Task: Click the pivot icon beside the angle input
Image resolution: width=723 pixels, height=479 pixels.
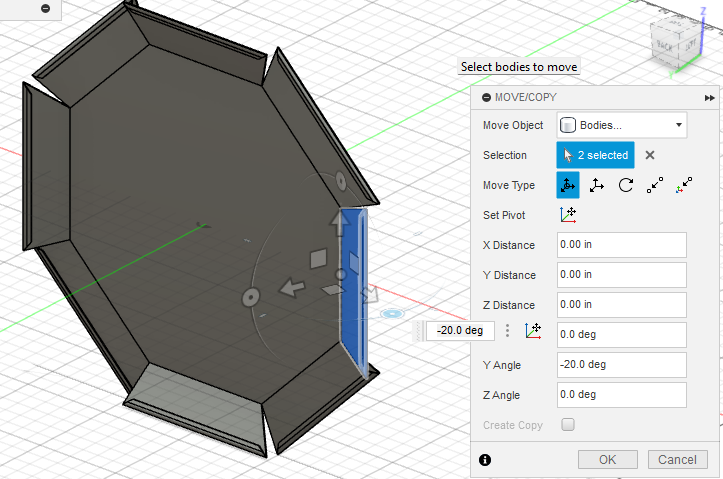Action: pyautogui.click(x=533, y=331)
